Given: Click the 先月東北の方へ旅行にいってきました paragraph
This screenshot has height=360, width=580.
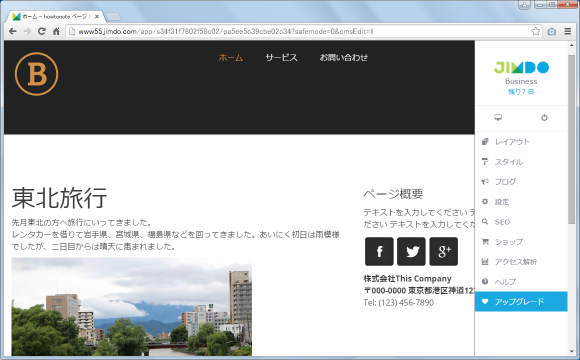Looking at the screenshot, I should 82,222.
